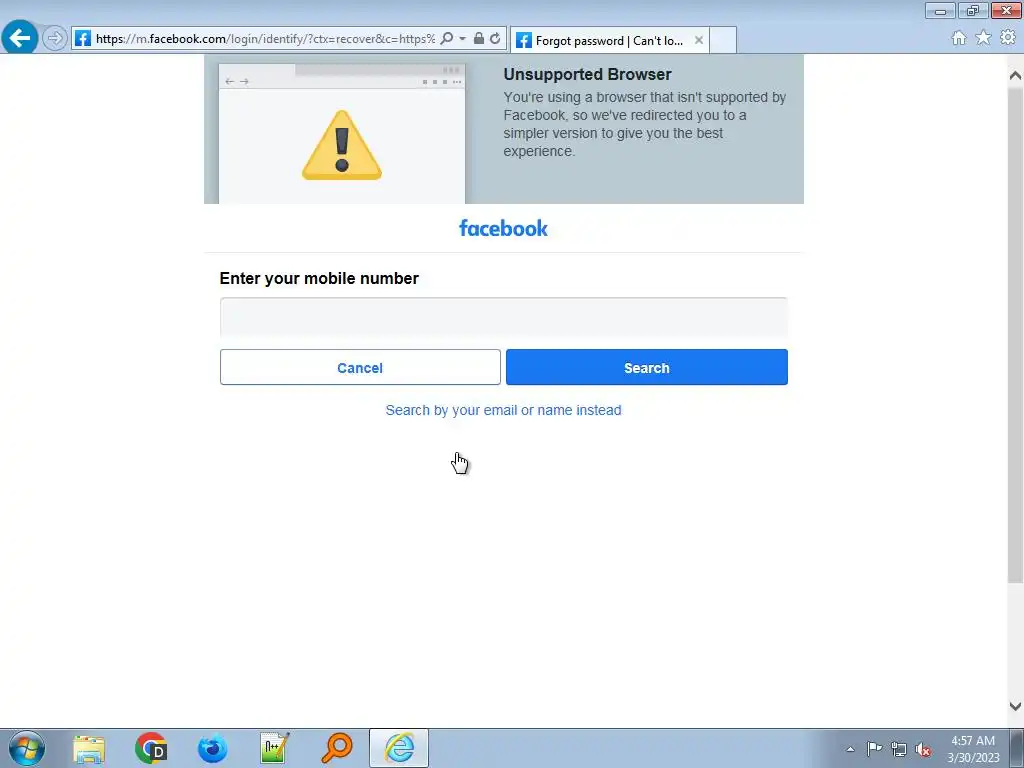Open the Action Center flag icon

874,748
